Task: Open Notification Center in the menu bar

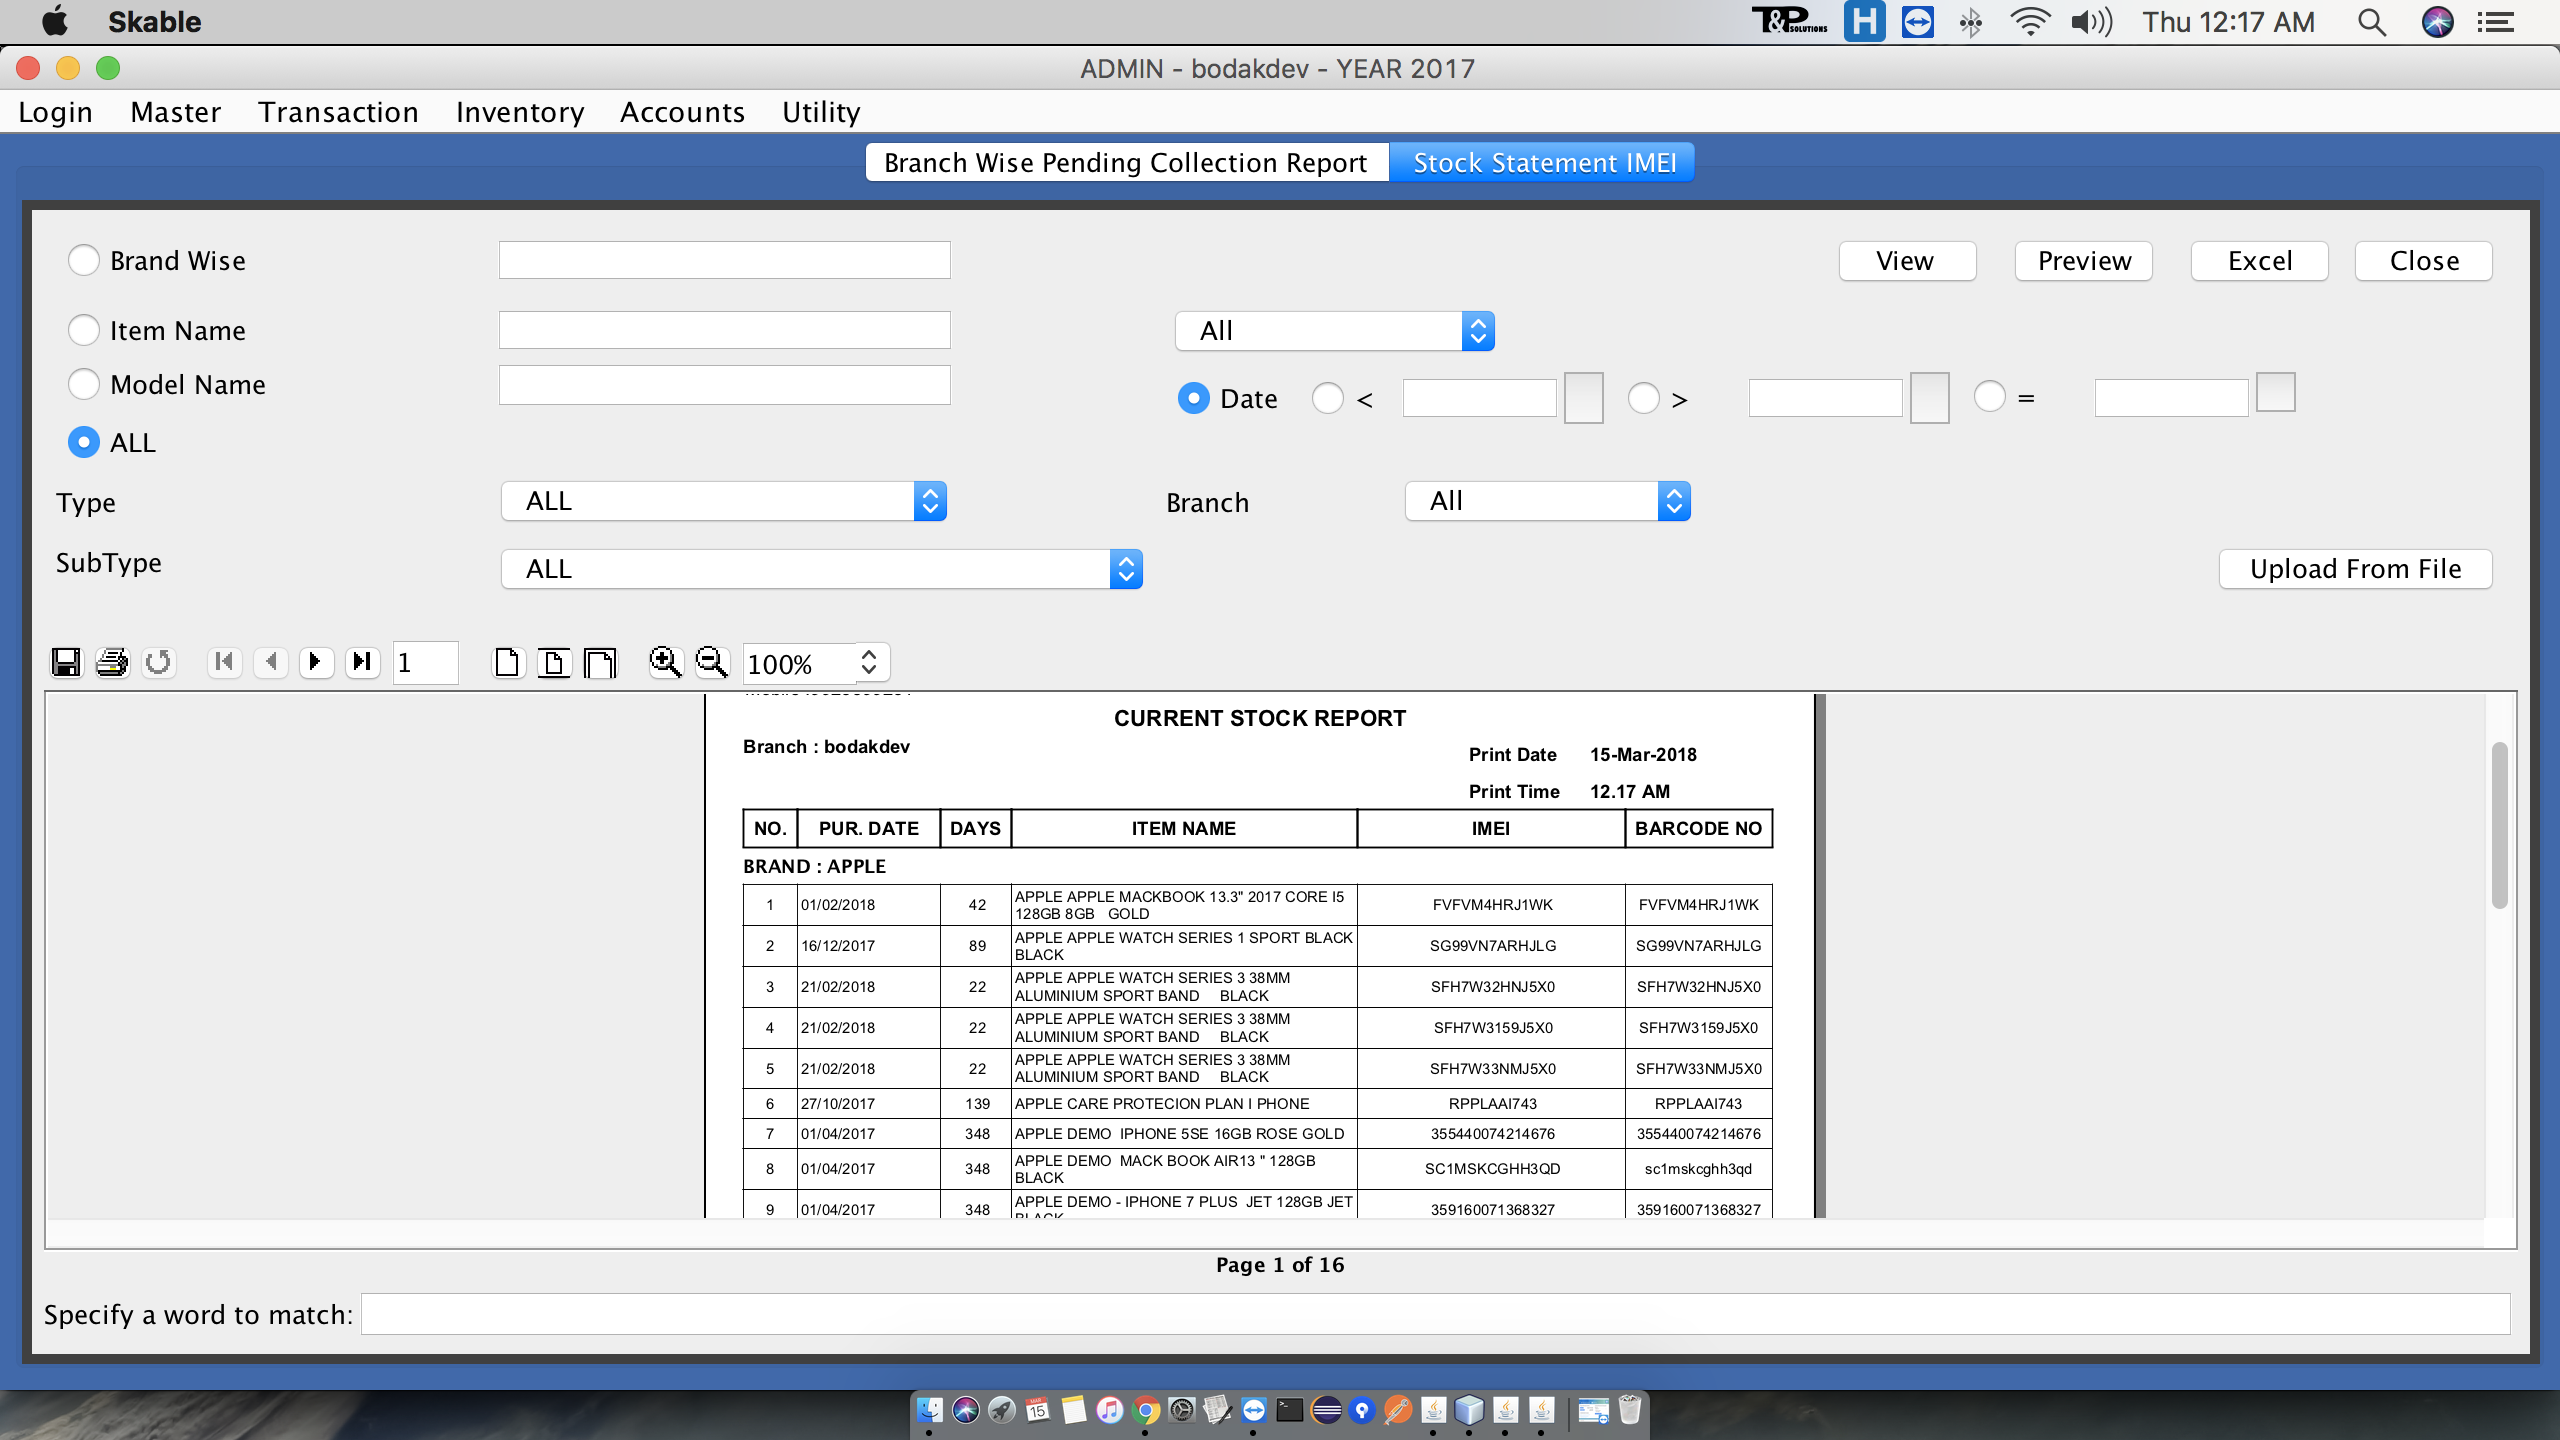Action: (x=2497, y=22)
